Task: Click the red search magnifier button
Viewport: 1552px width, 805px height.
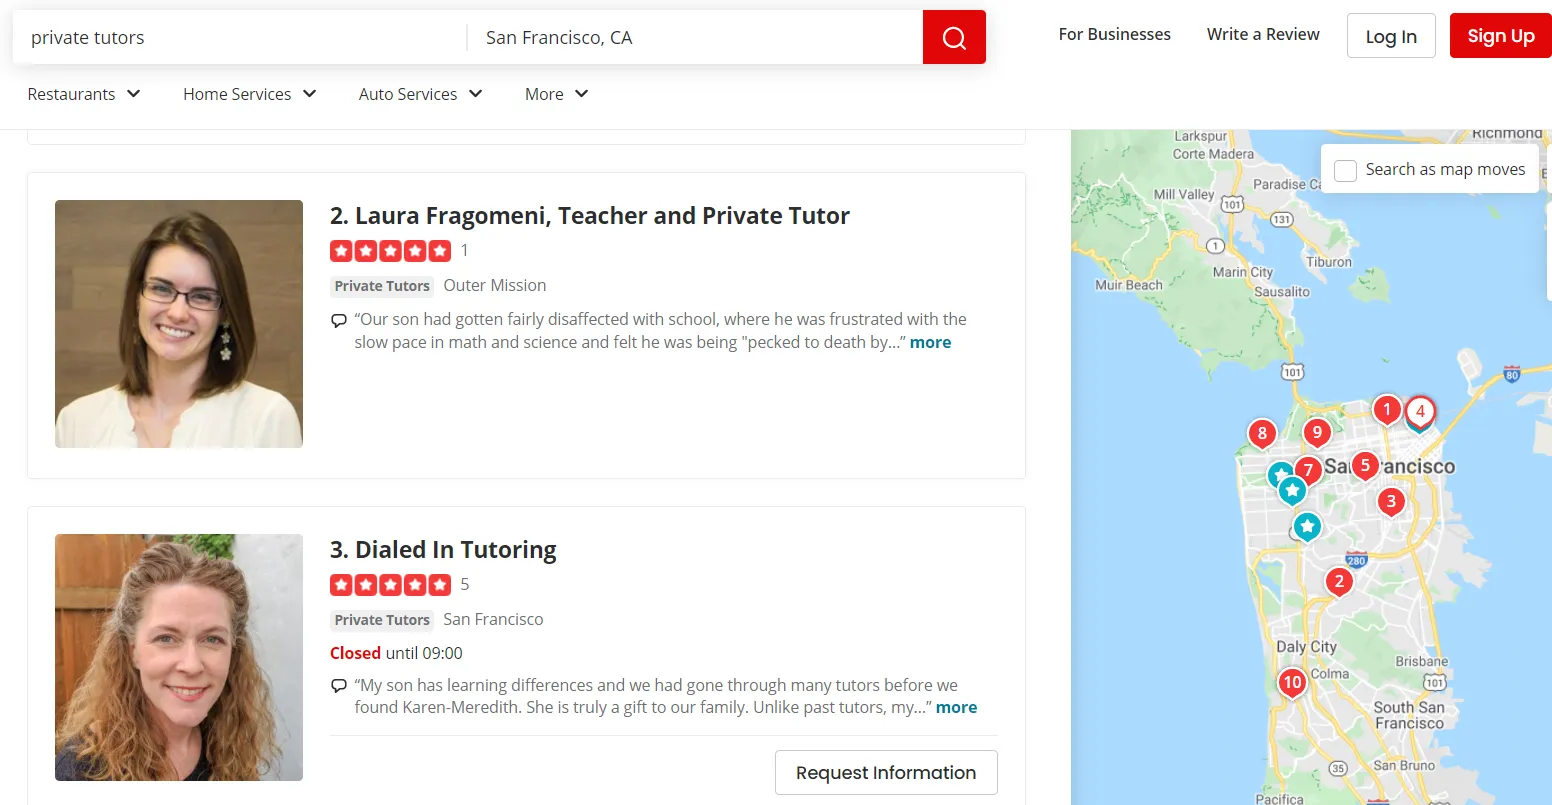Action: click(954, 38)
